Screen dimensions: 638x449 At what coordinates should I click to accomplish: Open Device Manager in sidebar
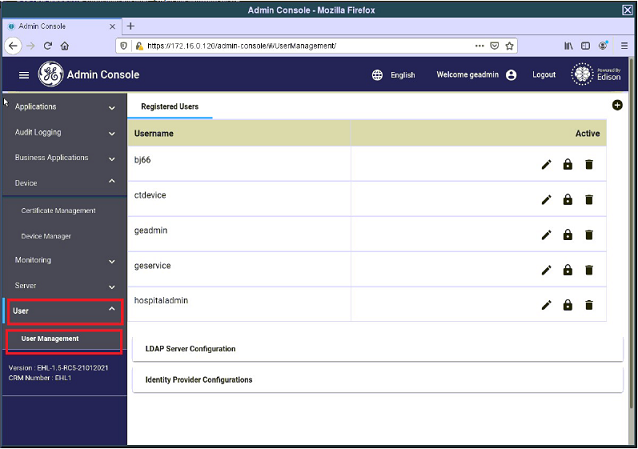click(x=46, y=236)
